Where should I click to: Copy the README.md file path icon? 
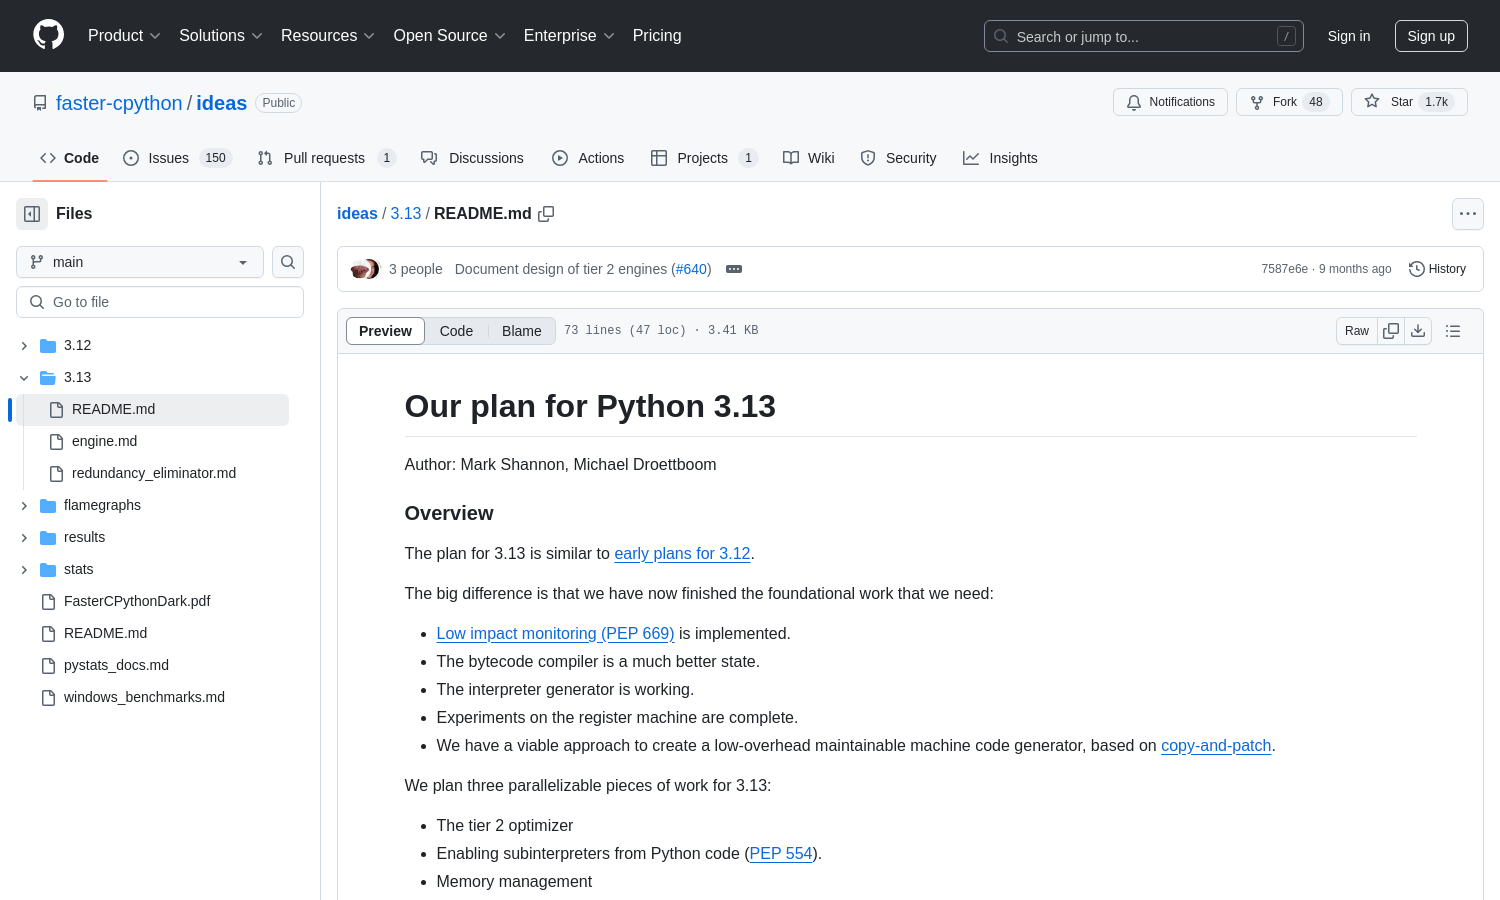[546, 214]
